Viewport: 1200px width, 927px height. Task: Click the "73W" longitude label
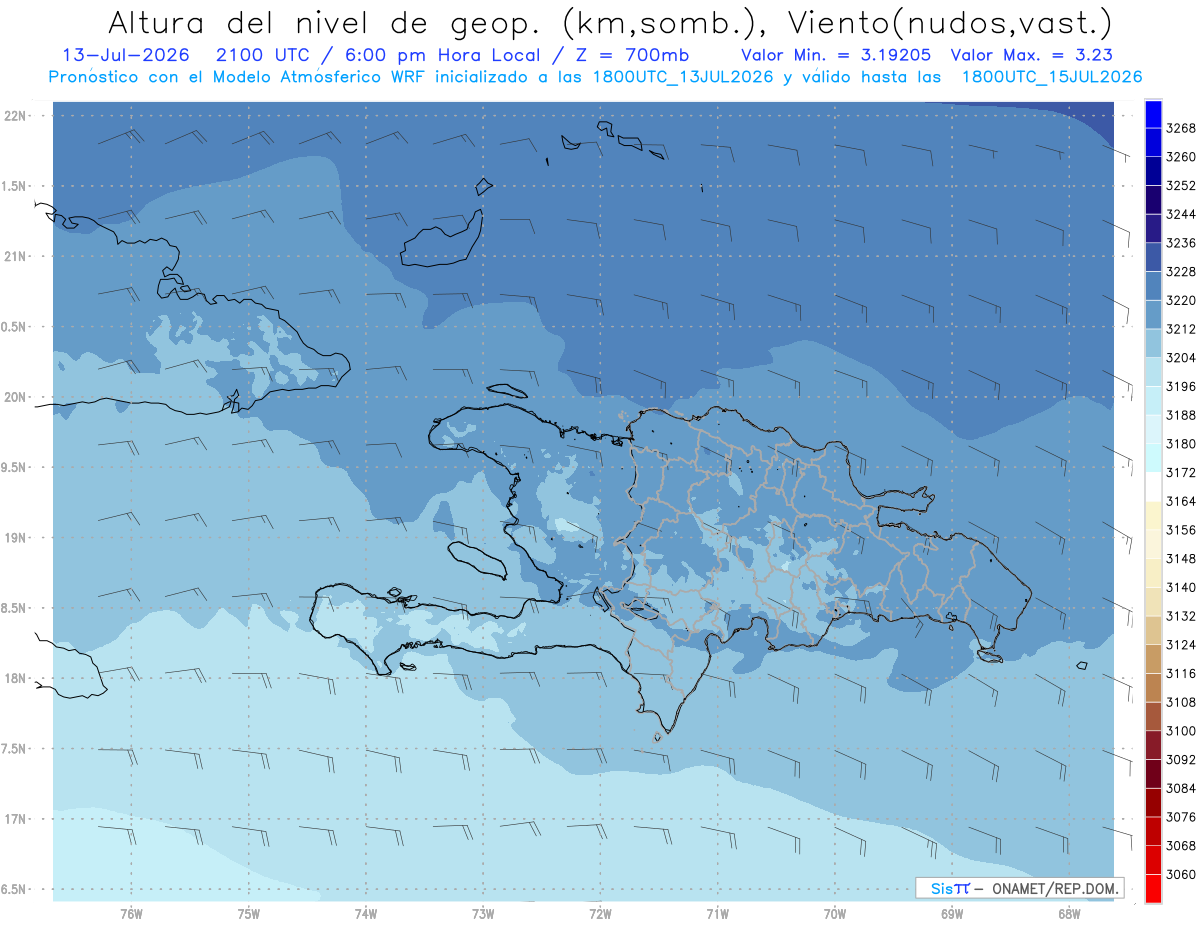[x=483, y=913]
